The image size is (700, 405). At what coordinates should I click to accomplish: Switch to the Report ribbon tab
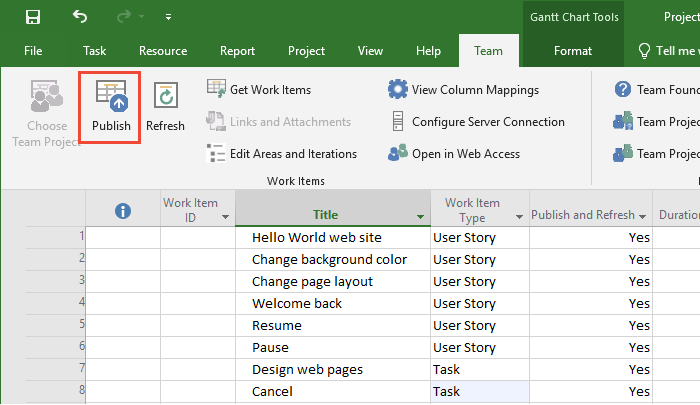click(238, 51)
